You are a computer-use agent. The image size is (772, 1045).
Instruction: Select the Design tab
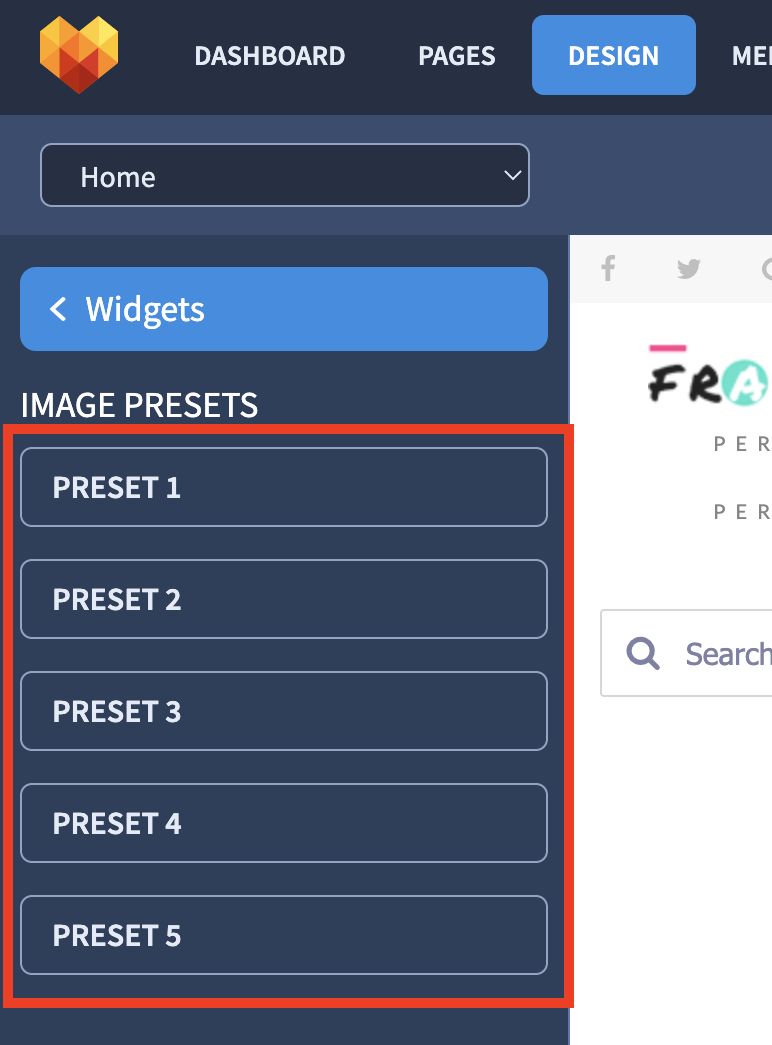613,55
